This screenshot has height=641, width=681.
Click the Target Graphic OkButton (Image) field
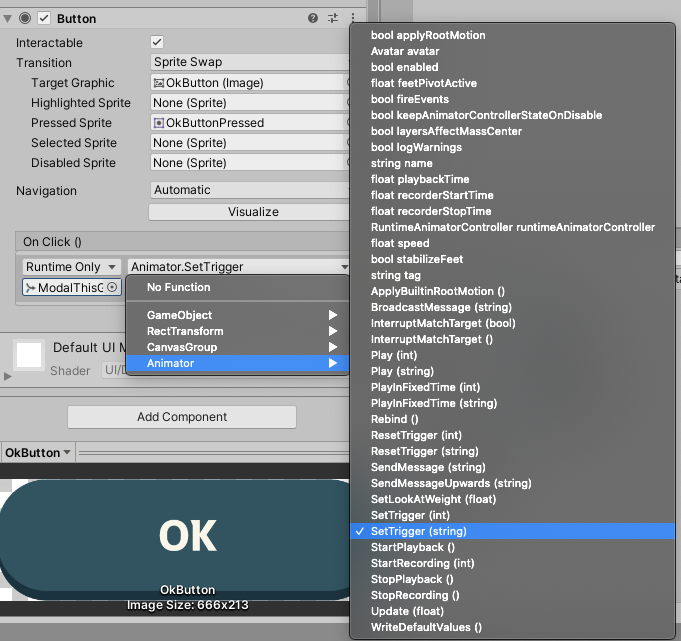coord(250,83)
